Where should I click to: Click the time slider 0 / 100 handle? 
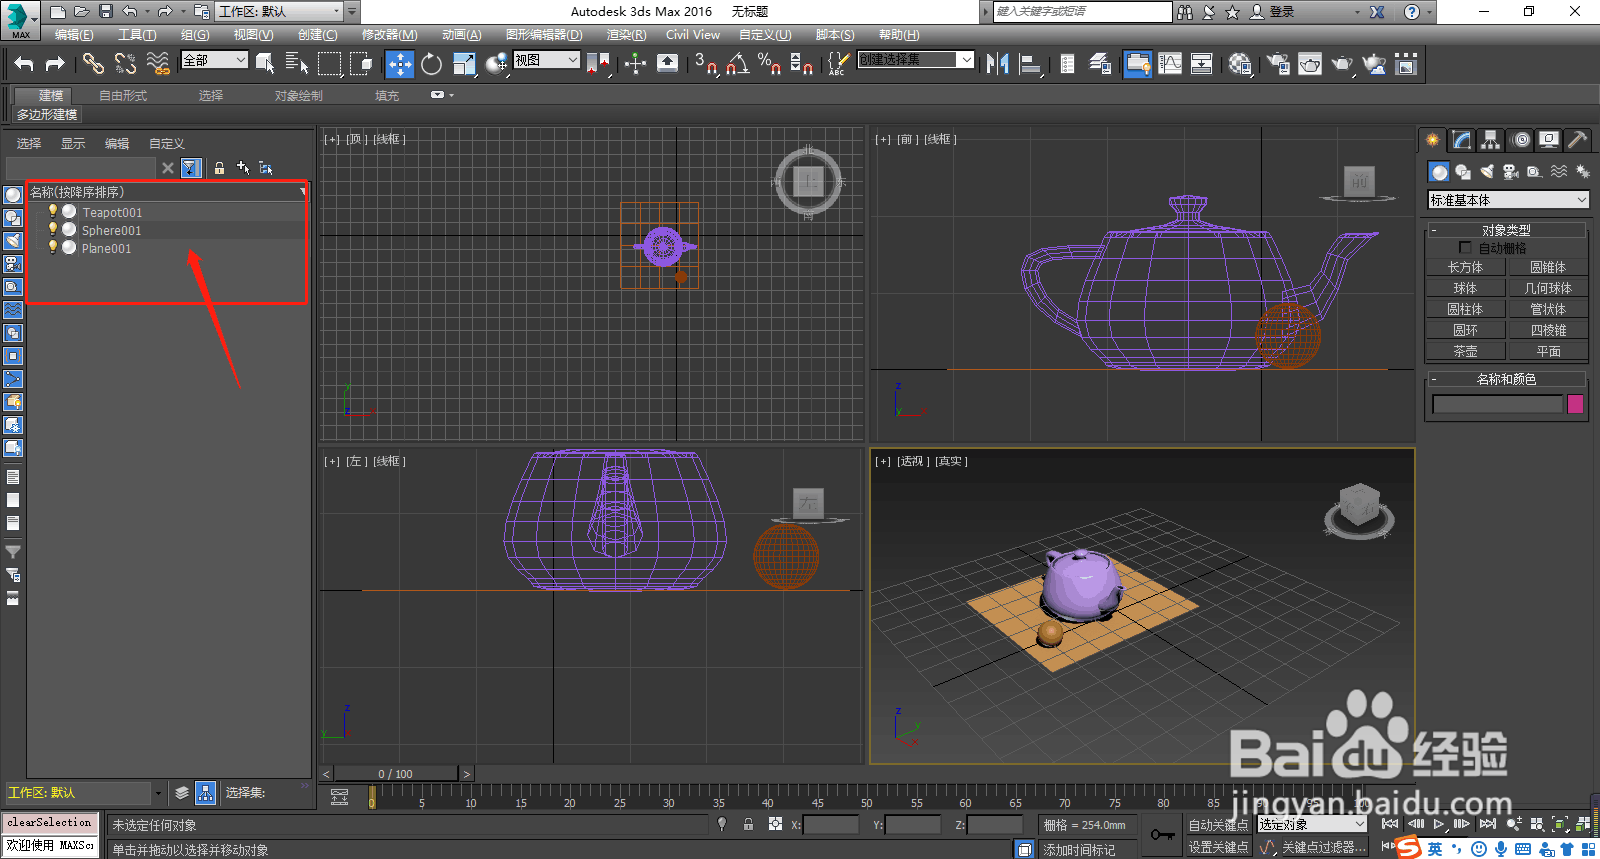pyautogui.click(x=396, y=773)
